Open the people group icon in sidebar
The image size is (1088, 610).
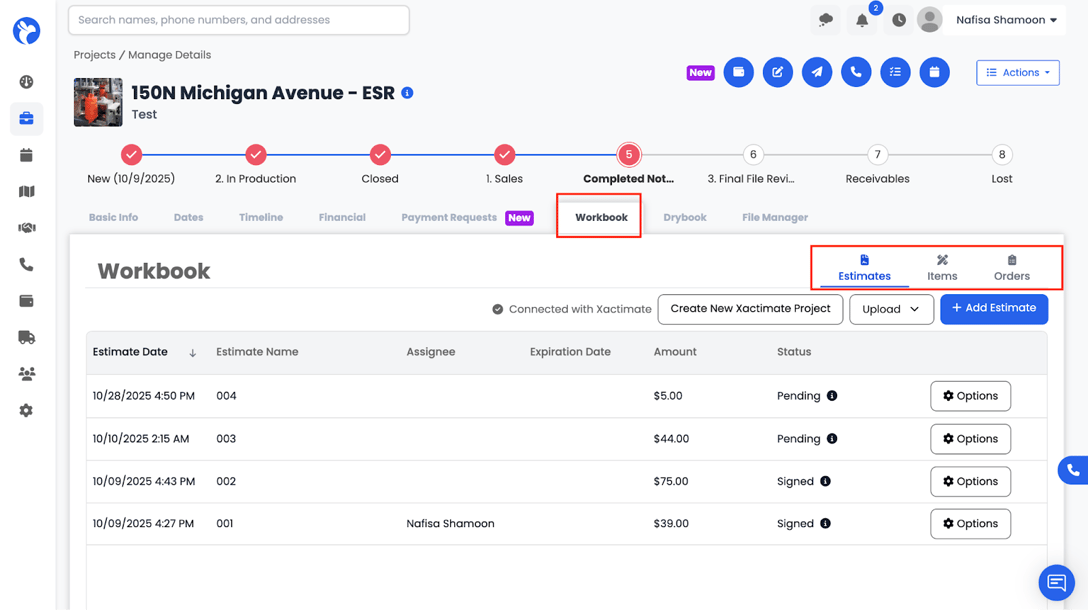26,374
